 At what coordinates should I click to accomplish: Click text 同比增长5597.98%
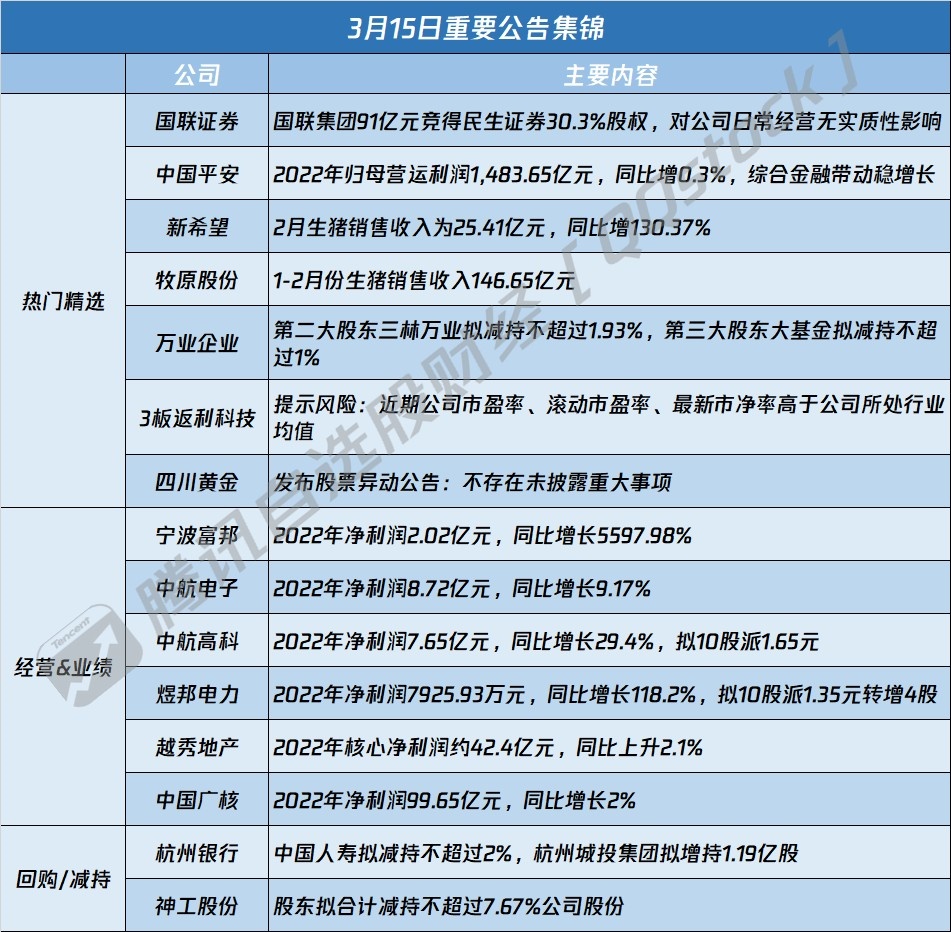pyautogui.click(x=602, y=535)
